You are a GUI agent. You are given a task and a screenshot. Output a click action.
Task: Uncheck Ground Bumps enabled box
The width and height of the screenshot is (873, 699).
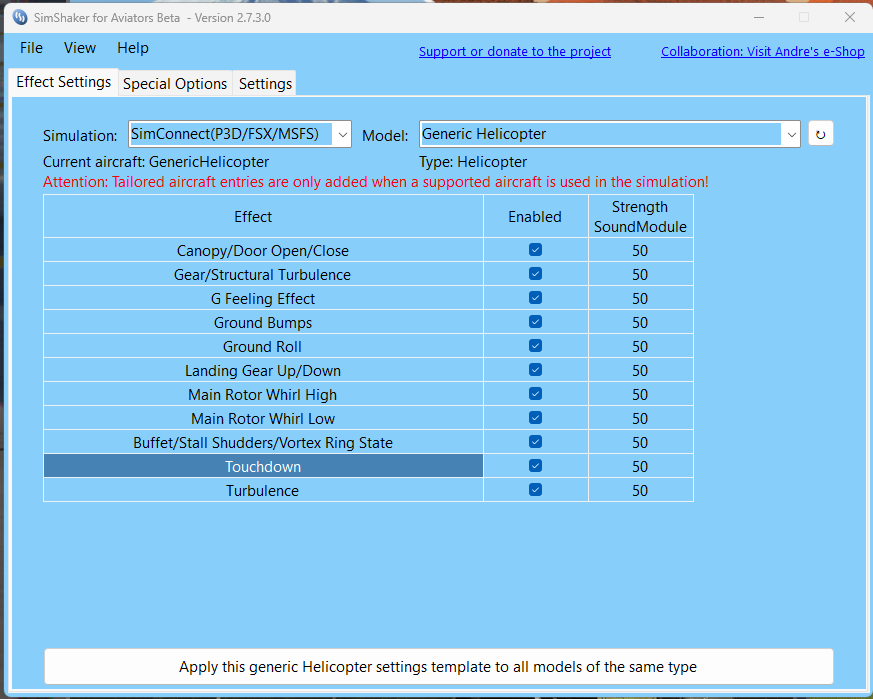coord(535,321)
